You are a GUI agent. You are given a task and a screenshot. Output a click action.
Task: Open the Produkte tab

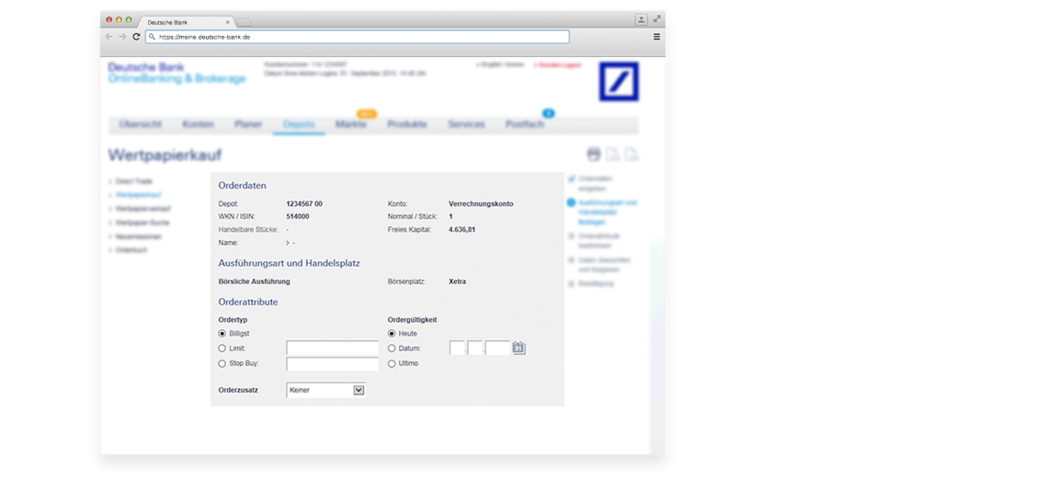pos(407,124)
